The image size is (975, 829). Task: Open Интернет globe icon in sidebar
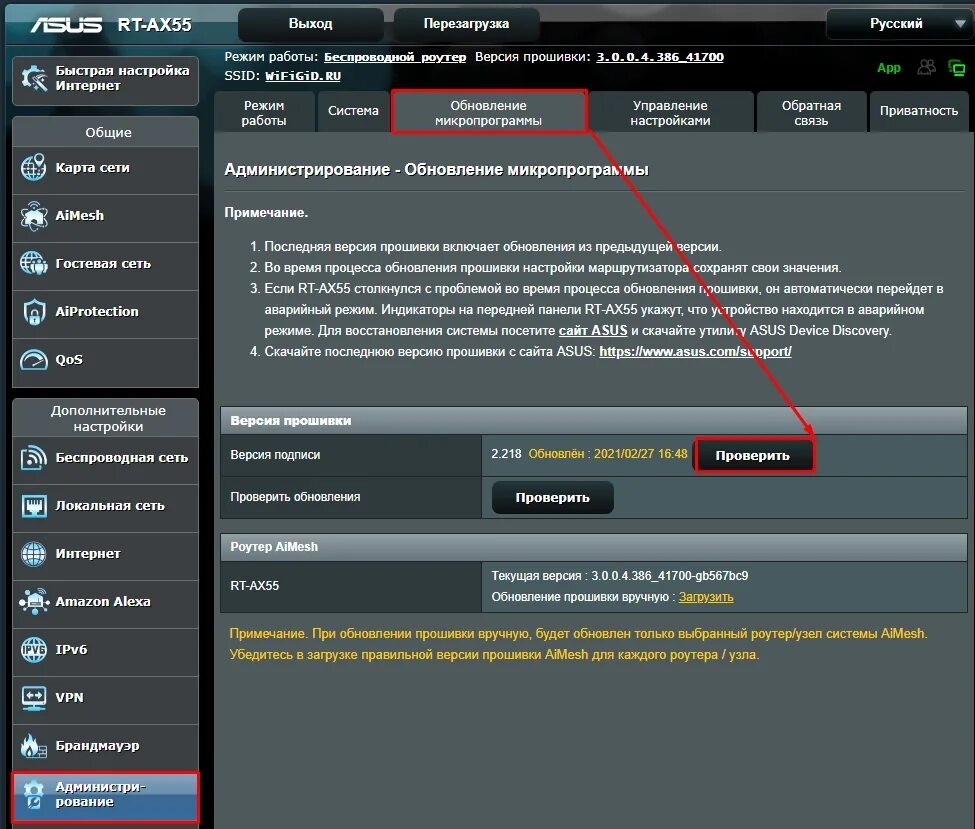pos(34,553)
